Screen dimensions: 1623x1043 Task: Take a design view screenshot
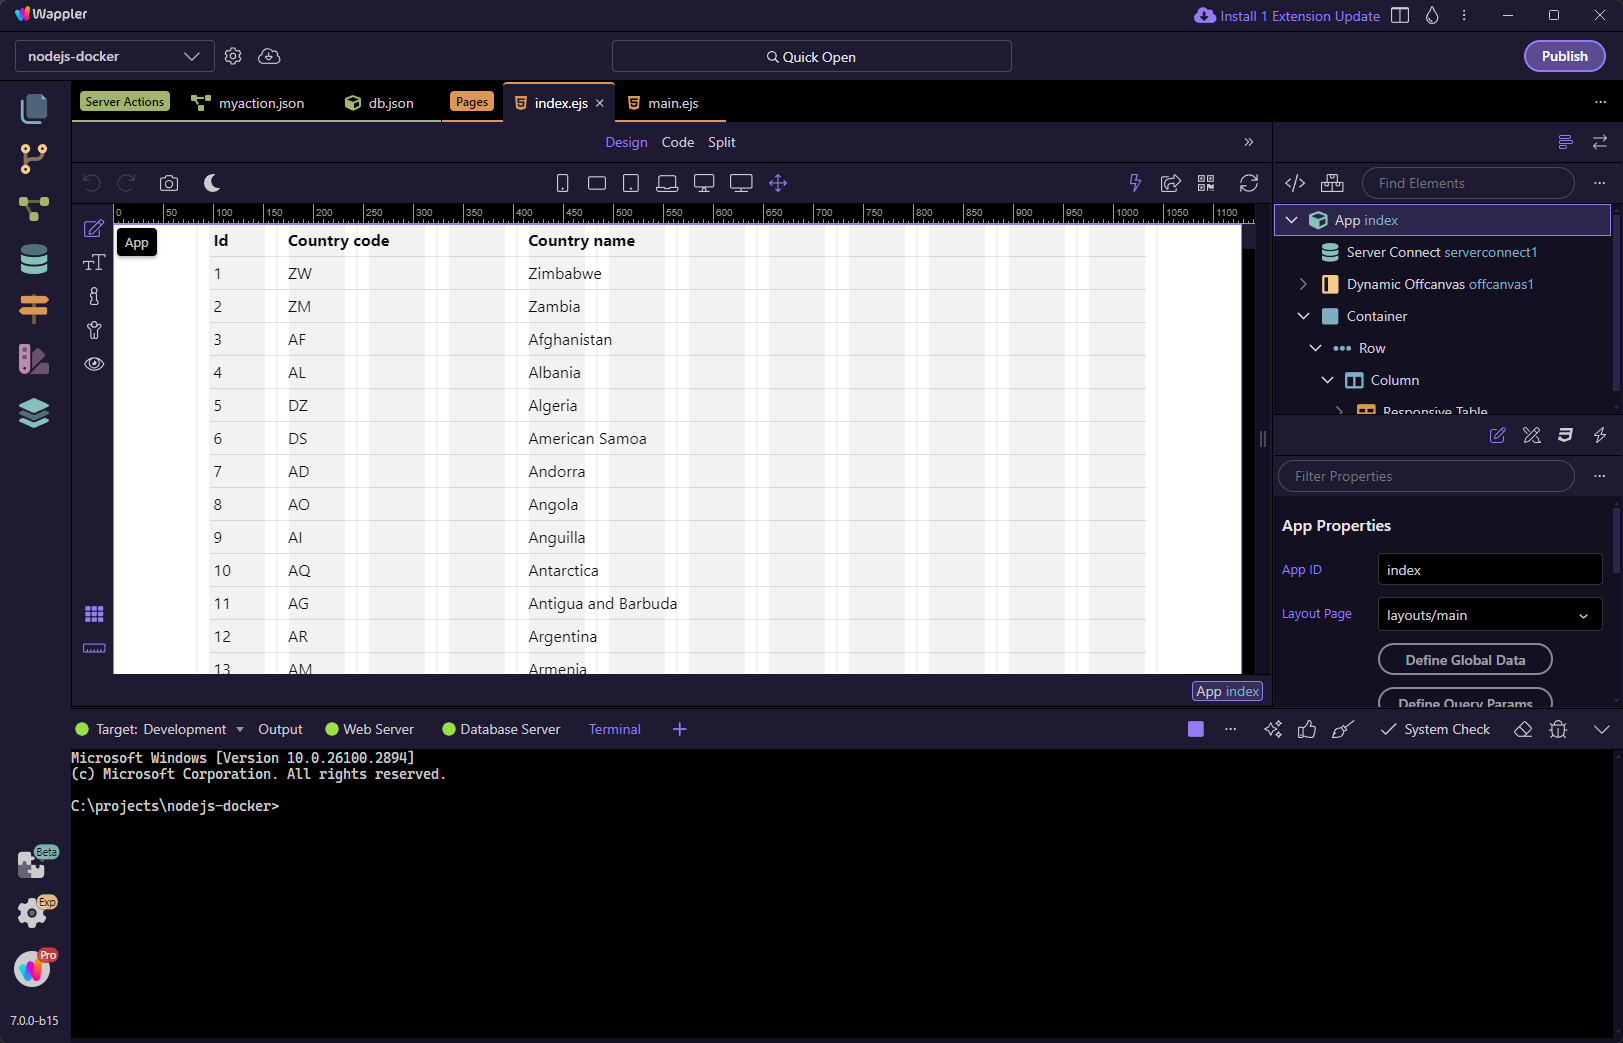pyautogui.click(x=169, y=183)
